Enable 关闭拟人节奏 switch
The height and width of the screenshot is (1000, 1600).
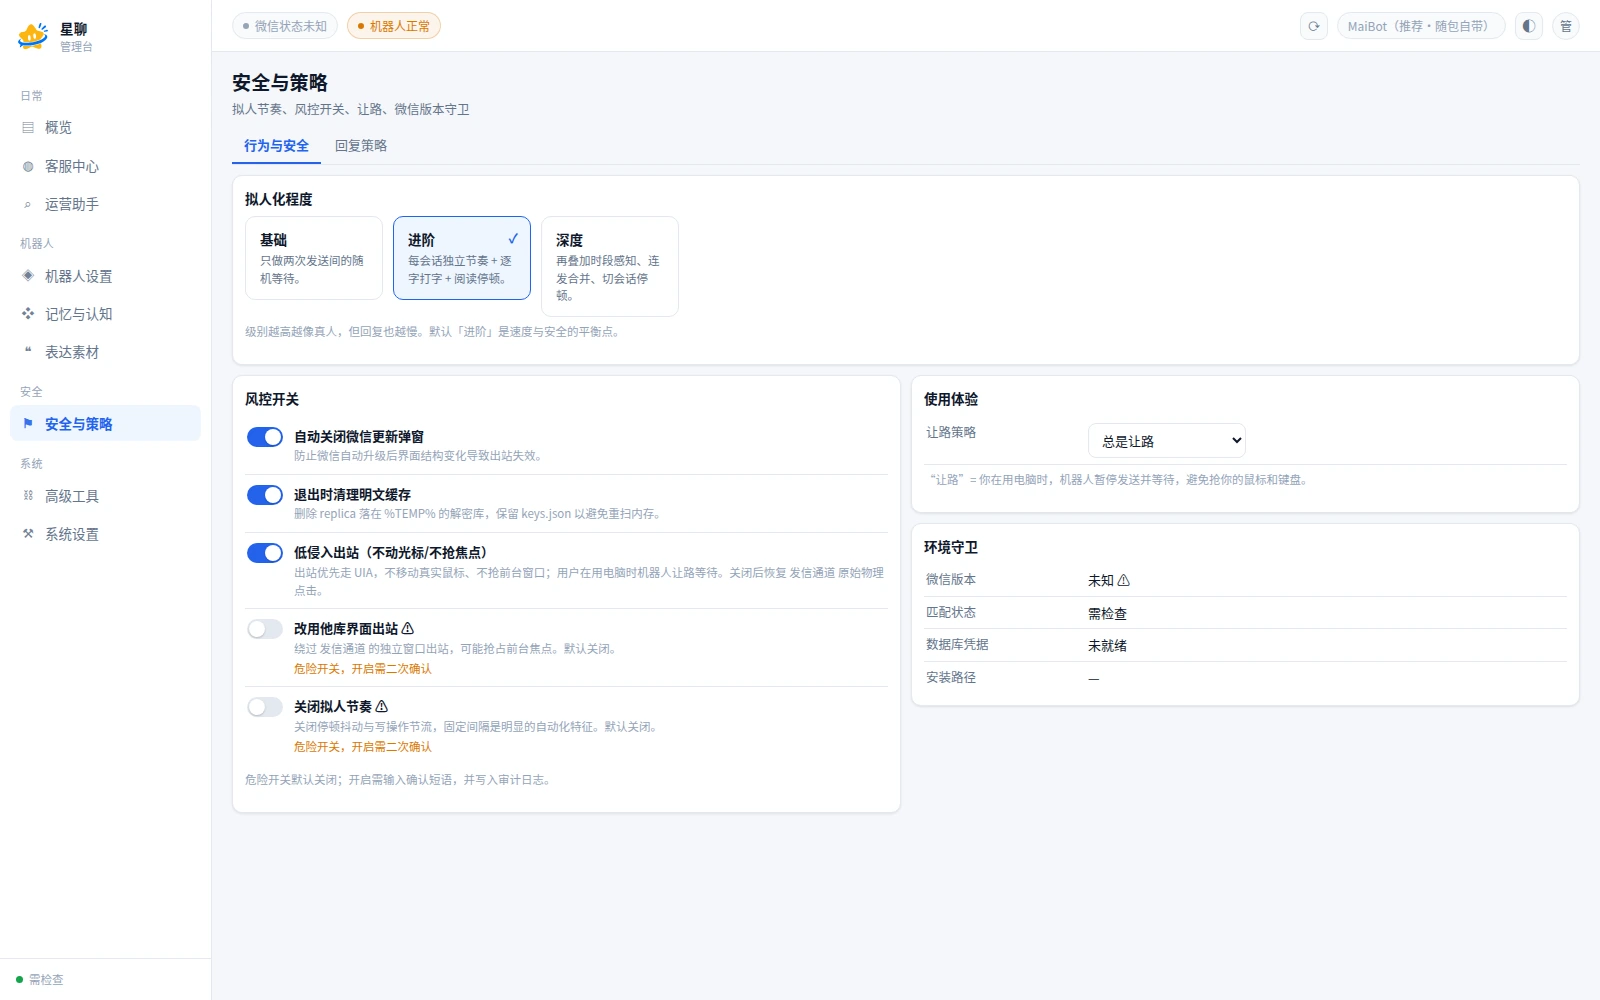(x=265, y=707)
